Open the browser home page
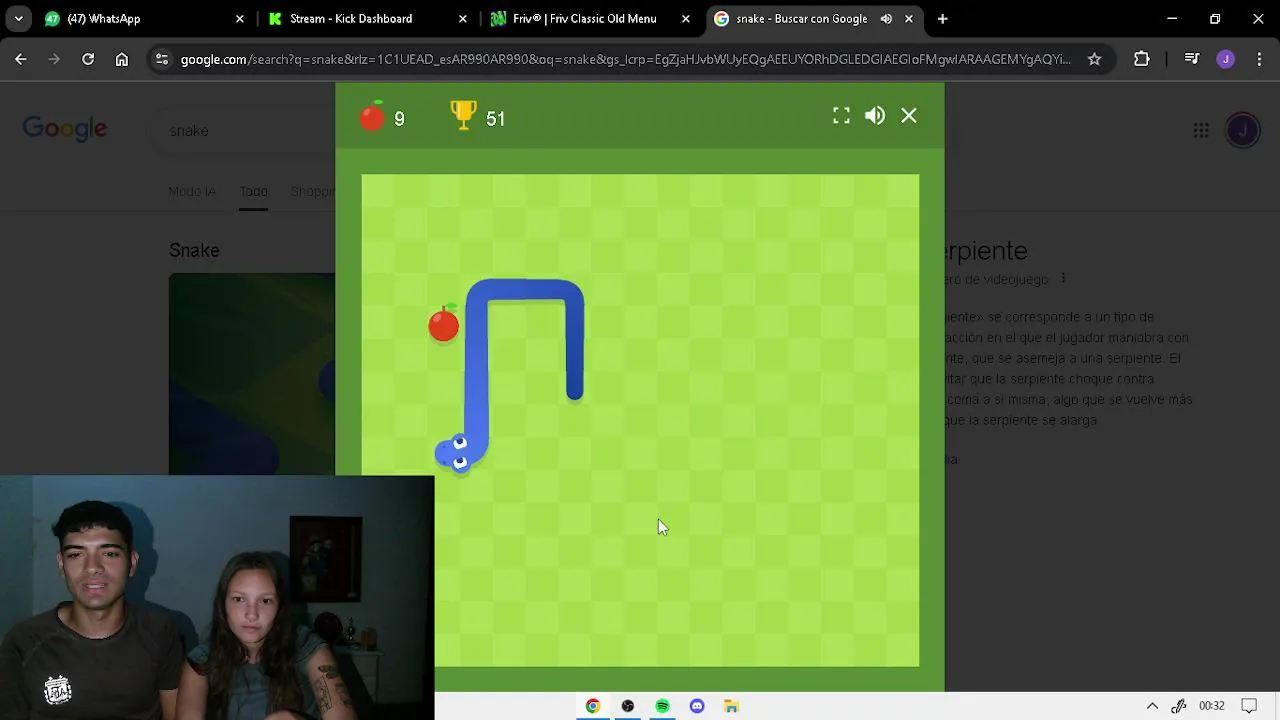Screen dimensions: 1280x720 pos(122,59)
